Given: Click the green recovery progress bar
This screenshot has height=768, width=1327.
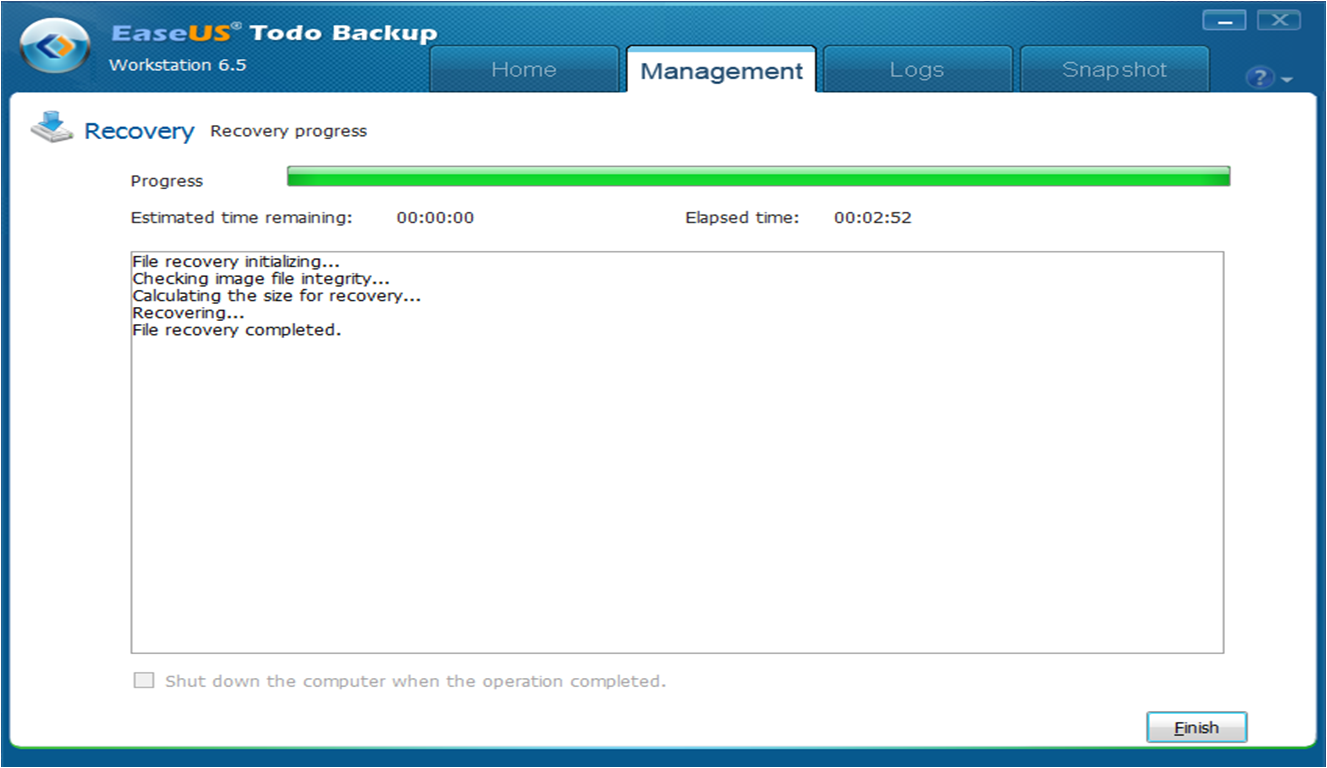Looking at the screenshot, I should [758, 177].
